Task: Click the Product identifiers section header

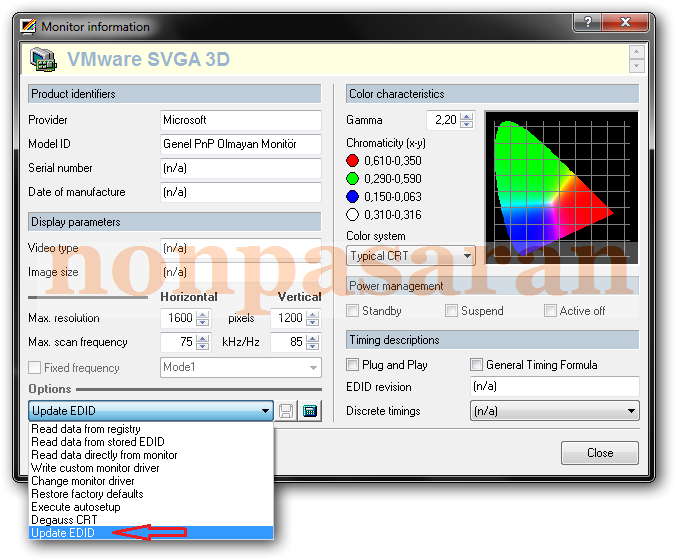Action: coord(175,94)
